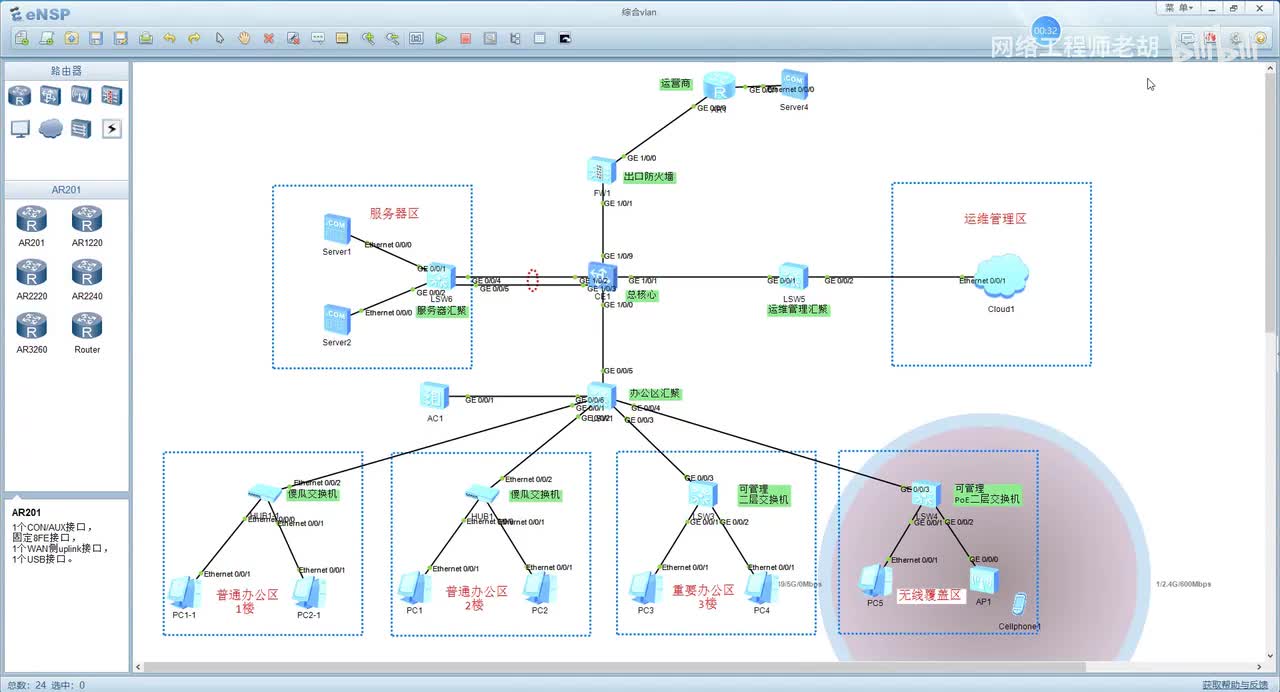Viewport: 1280px width, 692px height.
Task: Select the AR1 router in topology
Action: [719, 86]
